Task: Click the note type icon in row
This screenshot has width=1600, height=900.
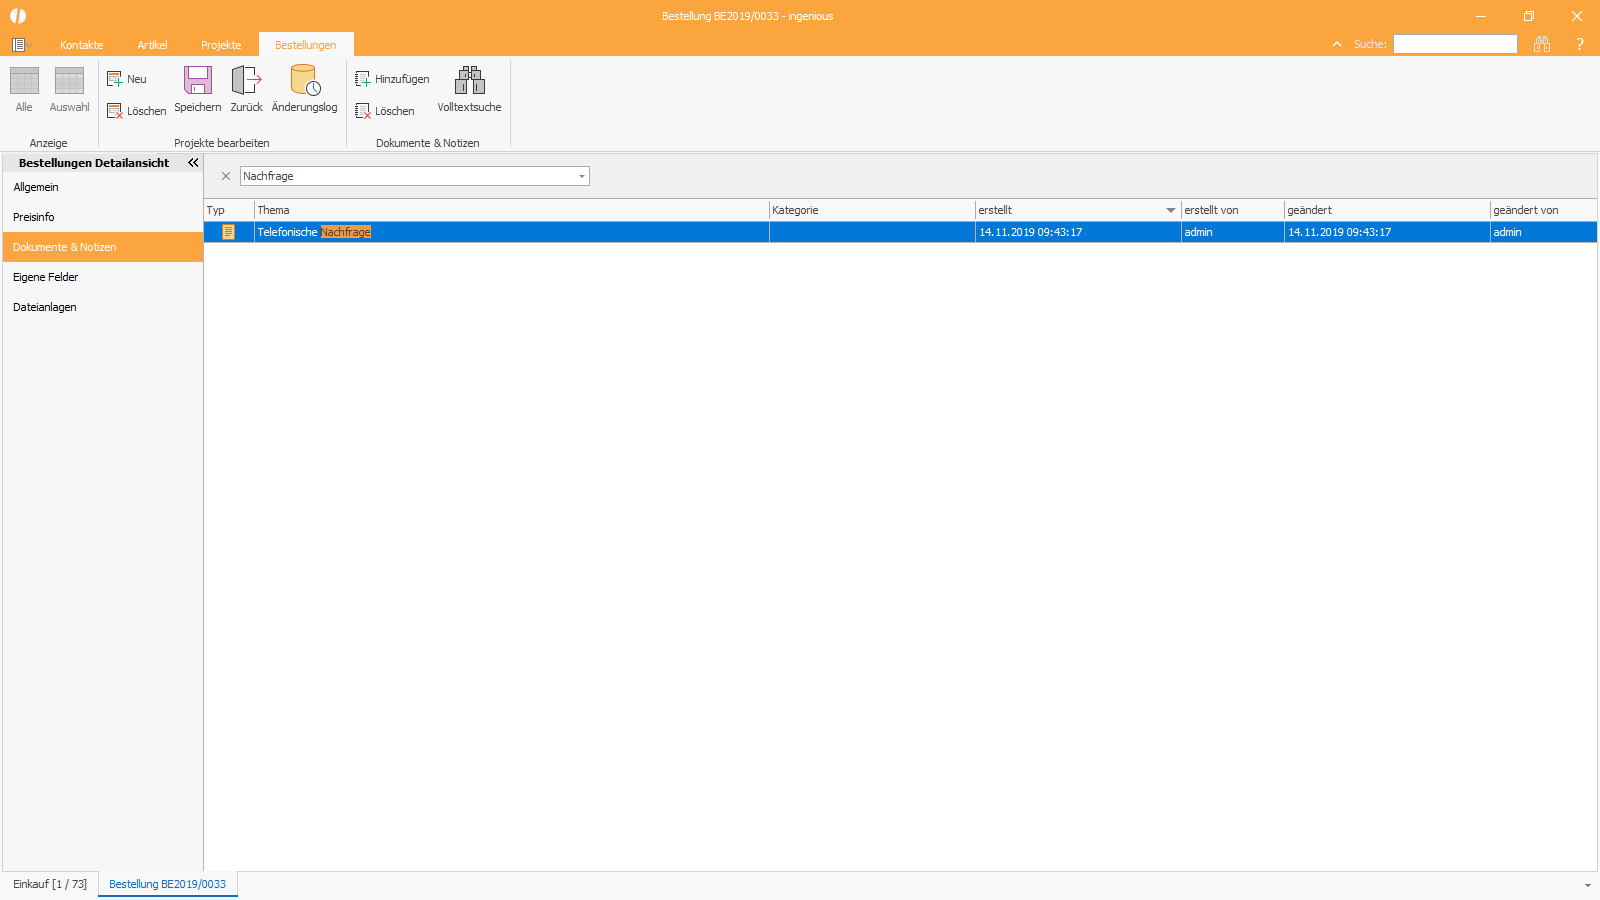Action: (228, 232)
